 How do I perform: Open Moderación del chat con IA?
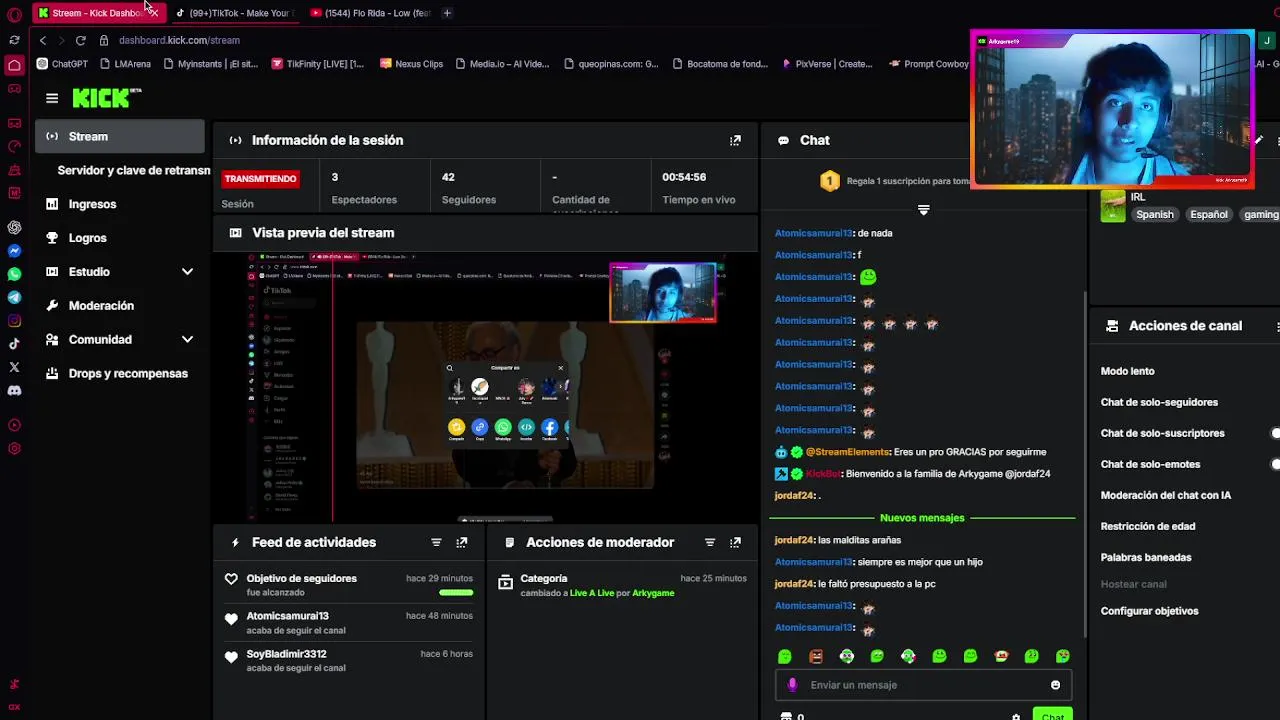click(1165, 496)
